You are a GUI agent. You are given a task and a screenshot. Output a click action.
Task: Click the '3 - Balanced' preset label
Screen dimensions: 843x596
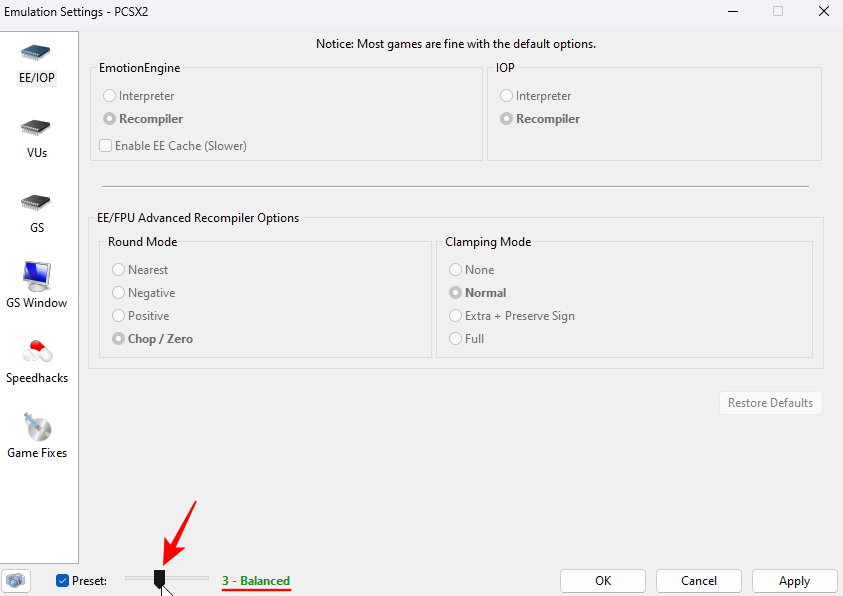coord(256,580)
